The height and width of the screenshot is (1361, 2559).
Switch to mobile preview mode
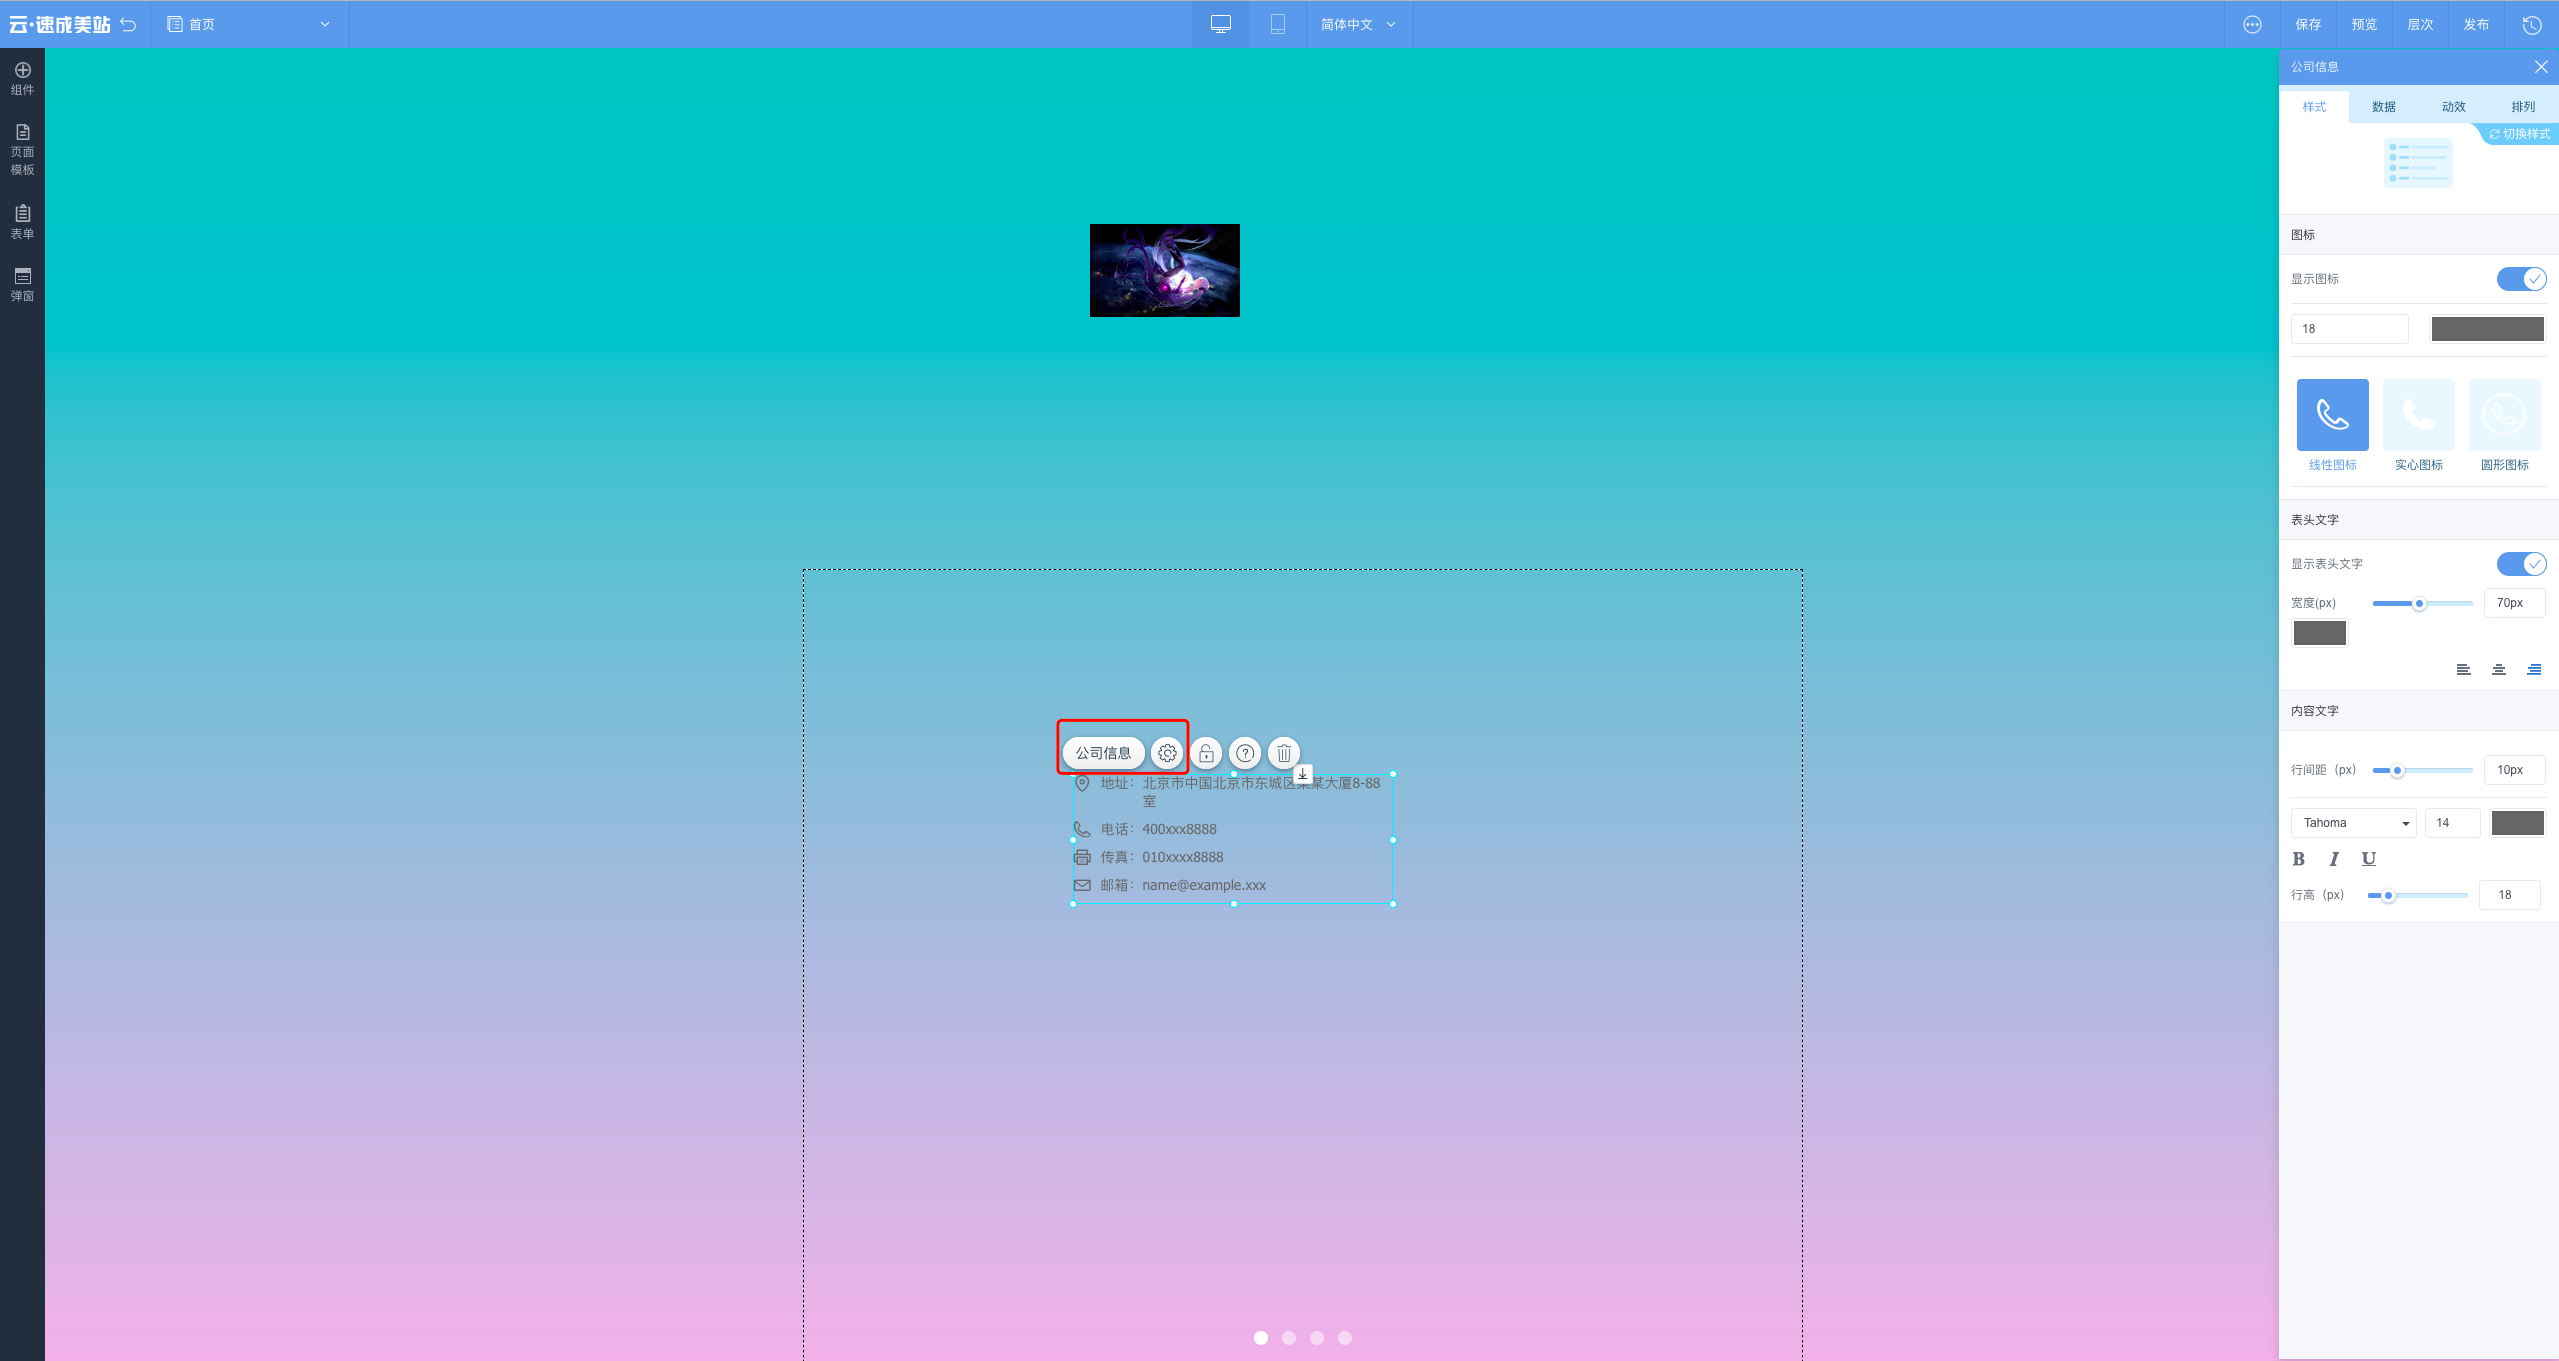1277,24
